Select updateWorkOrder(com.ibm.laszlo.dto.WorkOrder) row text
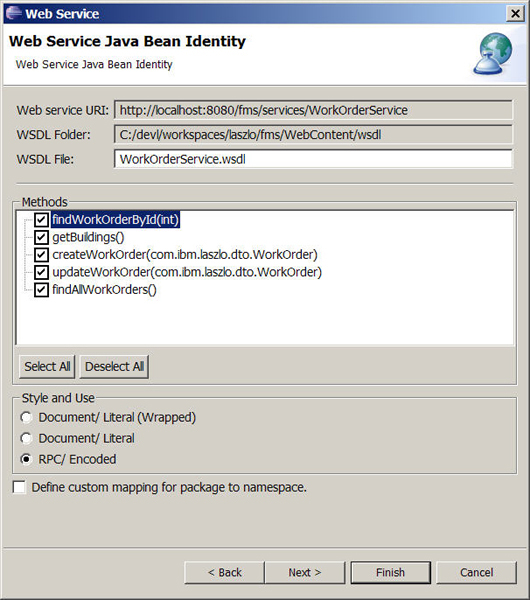This screenshot has height=600, width=530. pos(187,272)
